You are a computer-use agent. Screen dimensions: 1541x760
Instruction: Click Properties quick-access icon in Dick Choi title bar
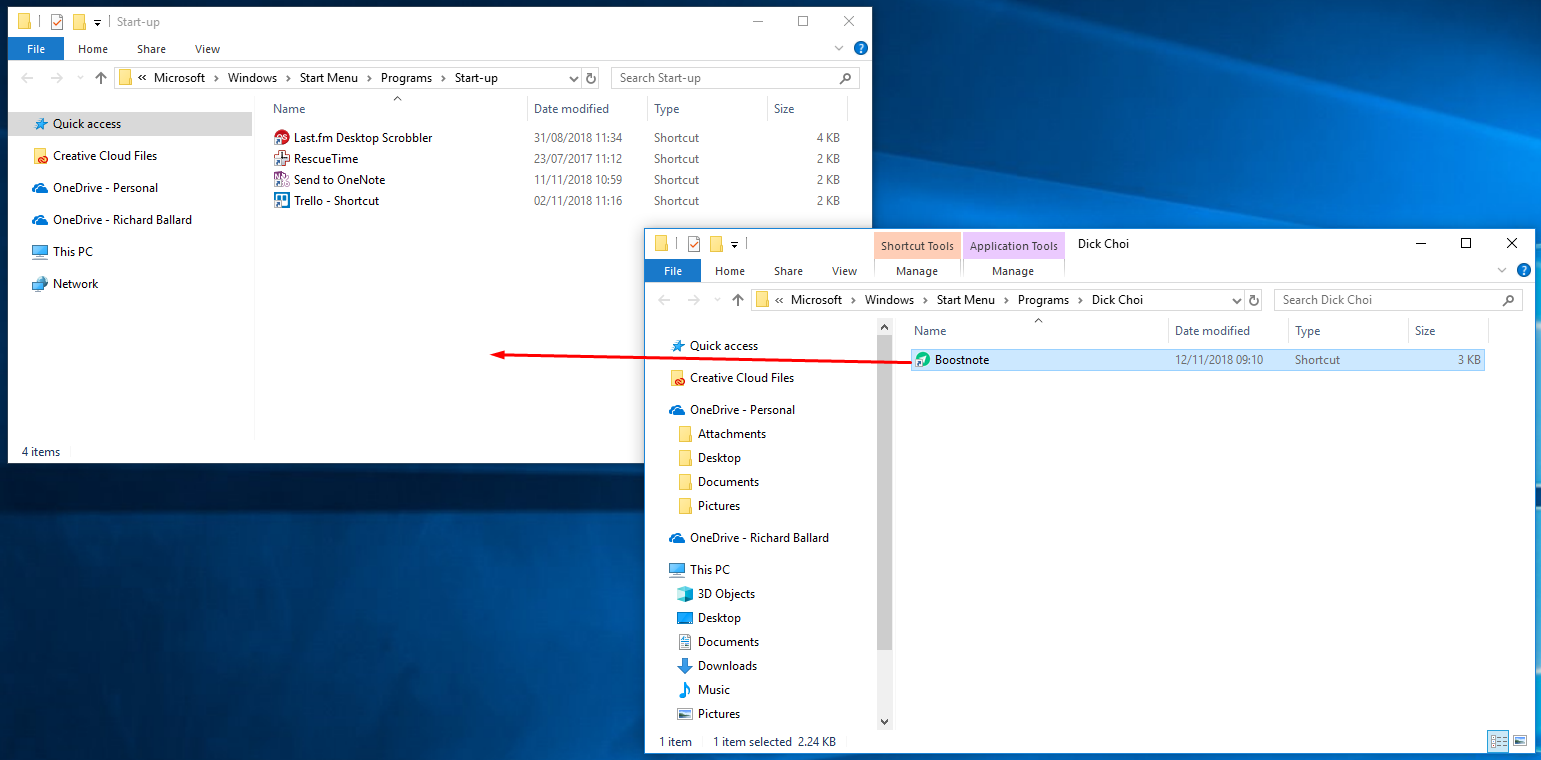694,243
